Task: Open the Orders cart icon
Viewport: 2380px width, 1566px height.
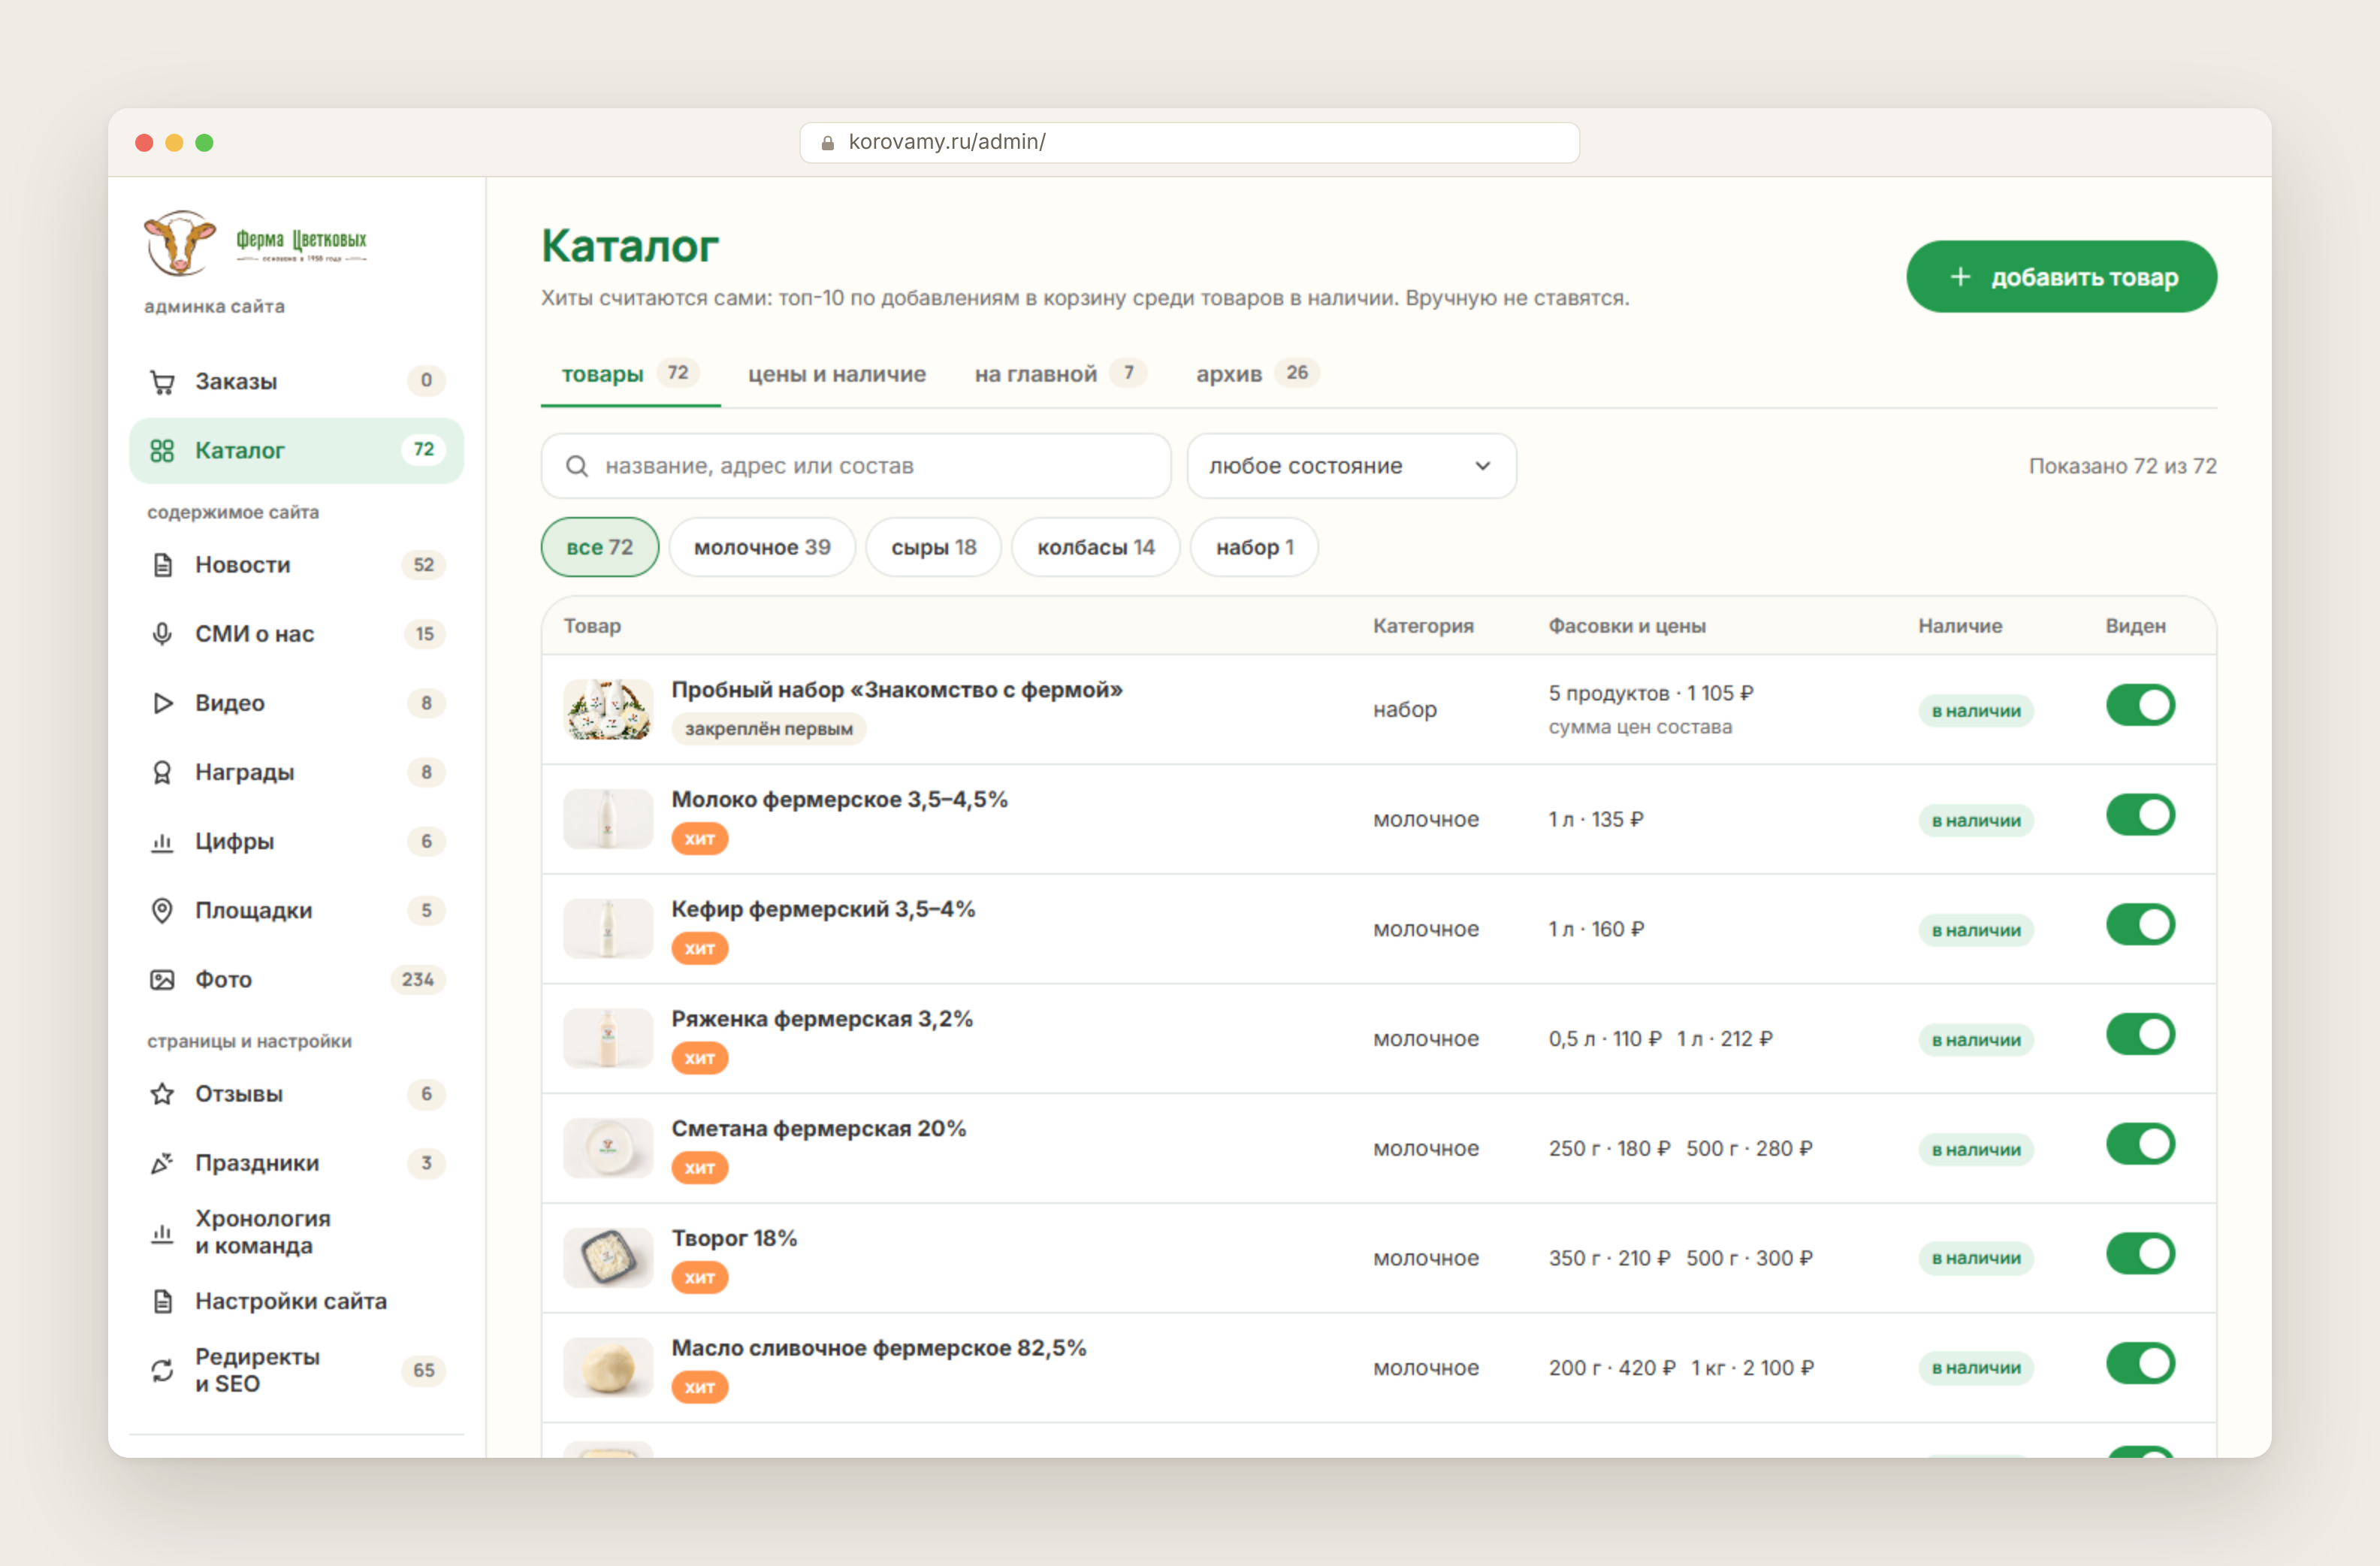Action: (x=162, y=381)
